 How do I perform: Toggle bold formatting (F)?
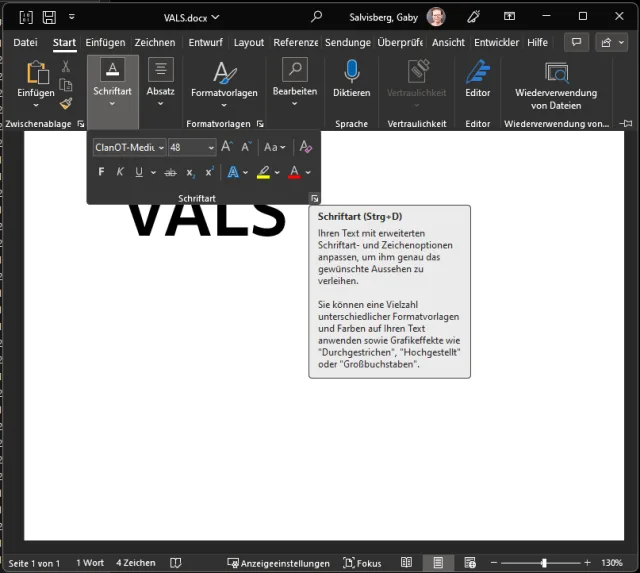(x=101, y=172)
